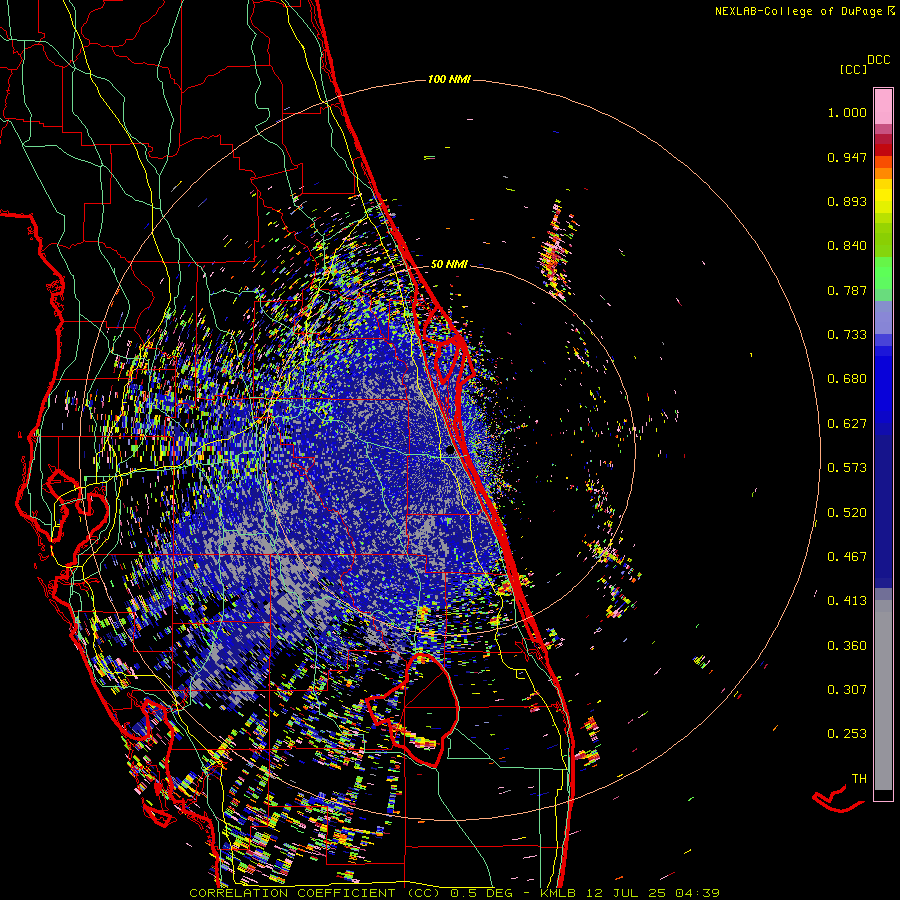The height and width of the screenshot is (900, 900).
Task: Click the KMLB station identifier in caption
Action: point(557,893)
